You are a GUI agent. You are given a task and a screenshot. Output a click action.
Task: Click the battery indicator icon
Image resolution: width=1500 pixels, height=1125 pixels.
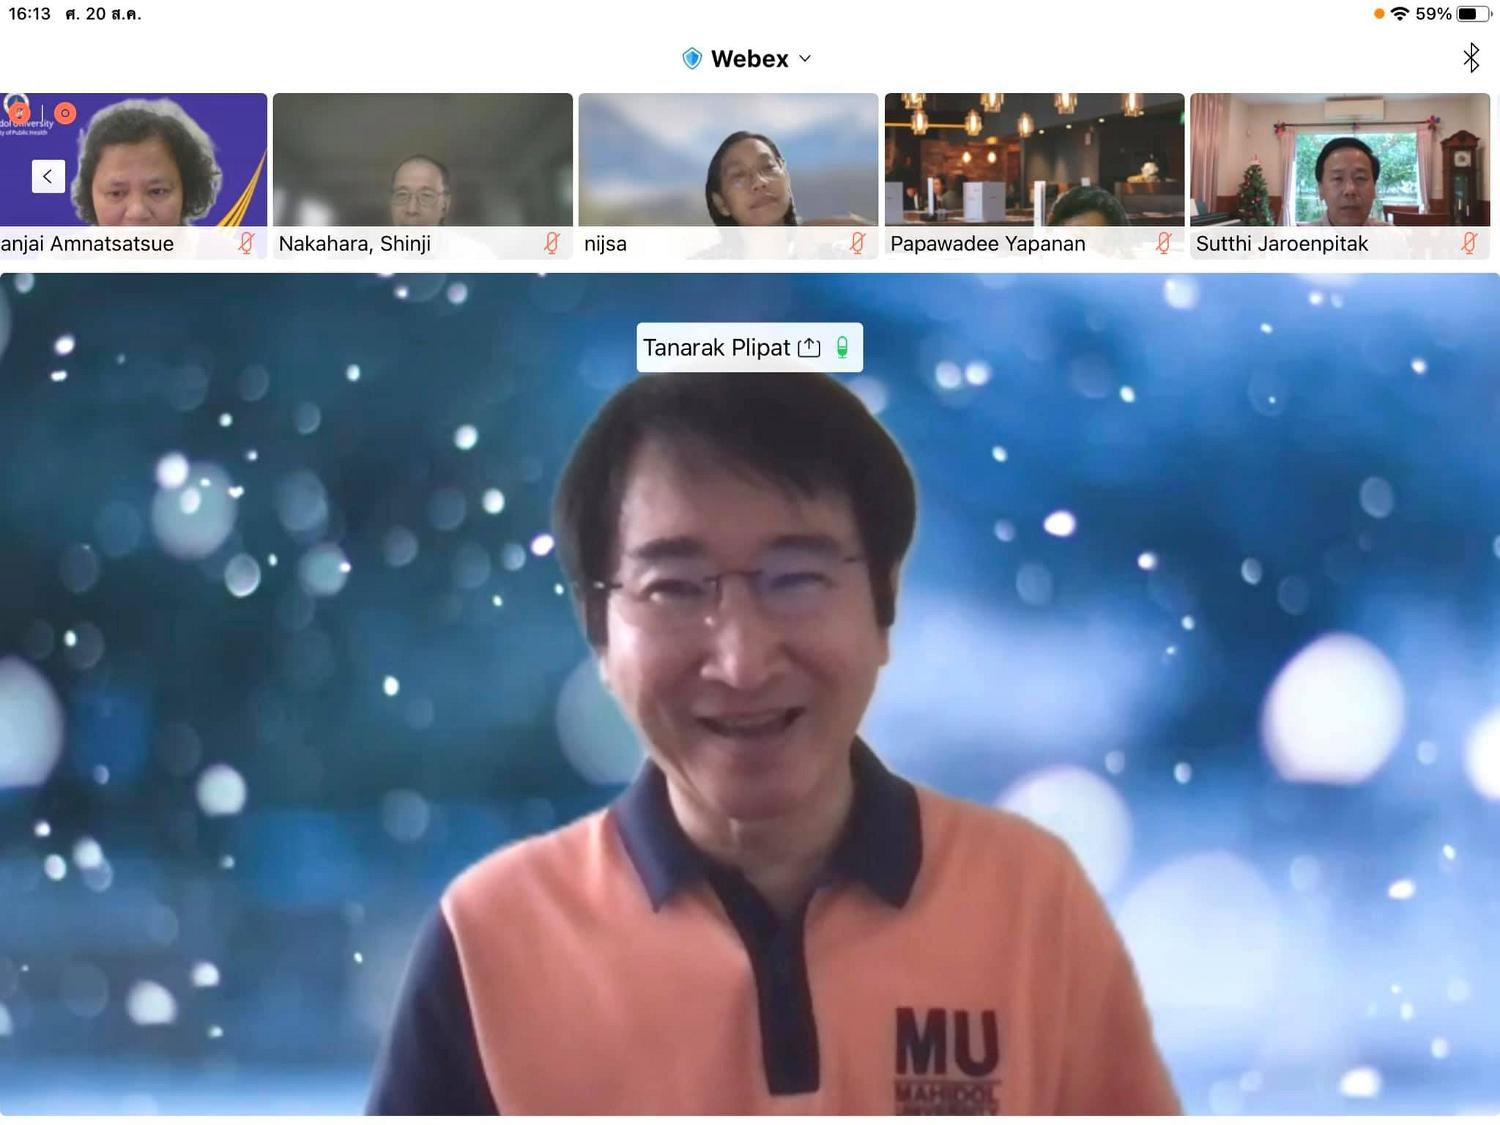coord(1474,14)
